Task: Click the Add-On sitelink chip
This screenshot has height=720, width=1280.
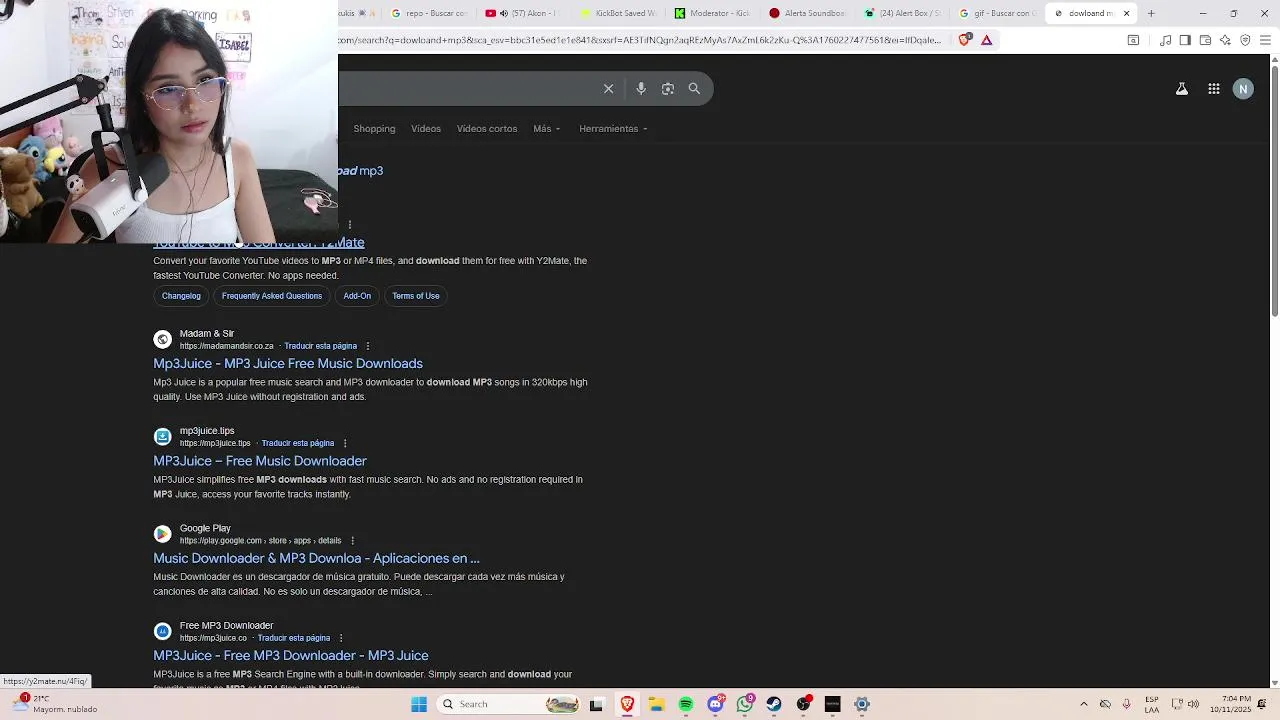Action: (357, 296)
